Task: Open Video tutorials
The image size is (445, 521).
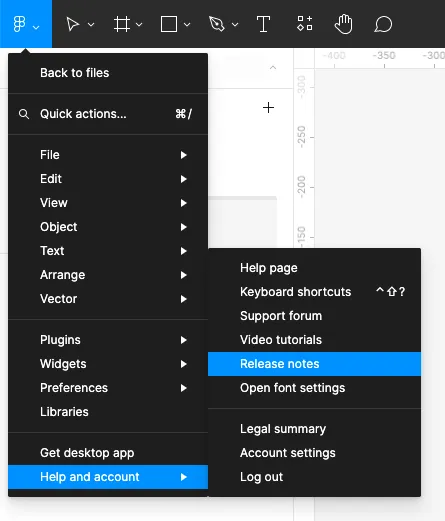Action: pos(314,340)
